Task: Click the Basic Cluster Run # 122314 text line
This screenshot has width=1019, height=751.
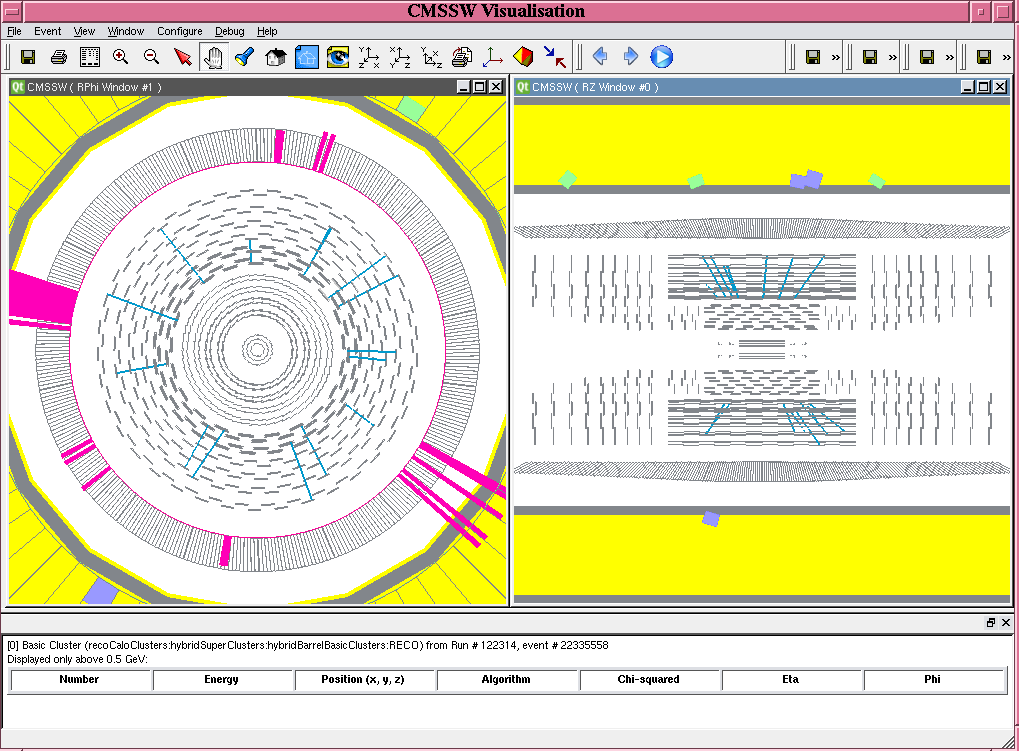Action: pyautogui.click(x=308, y=645)
